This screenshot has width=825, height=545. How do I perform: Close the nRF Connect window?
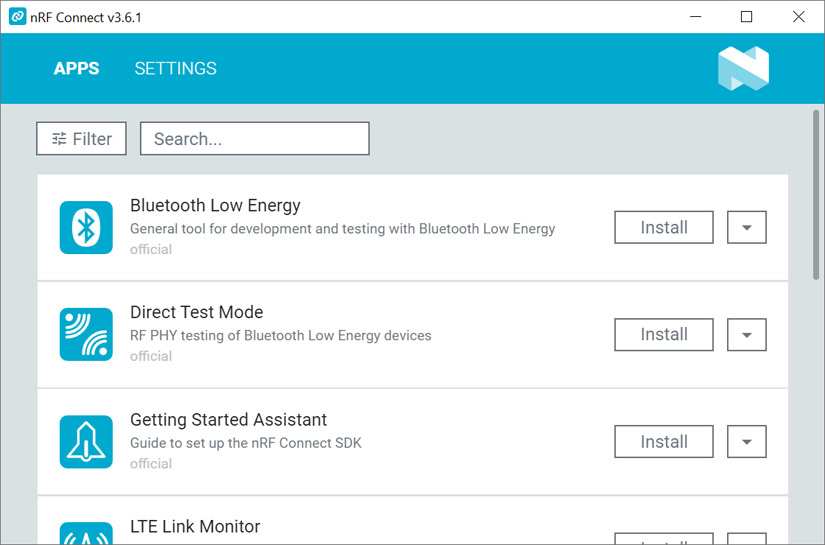pos(799,17)
